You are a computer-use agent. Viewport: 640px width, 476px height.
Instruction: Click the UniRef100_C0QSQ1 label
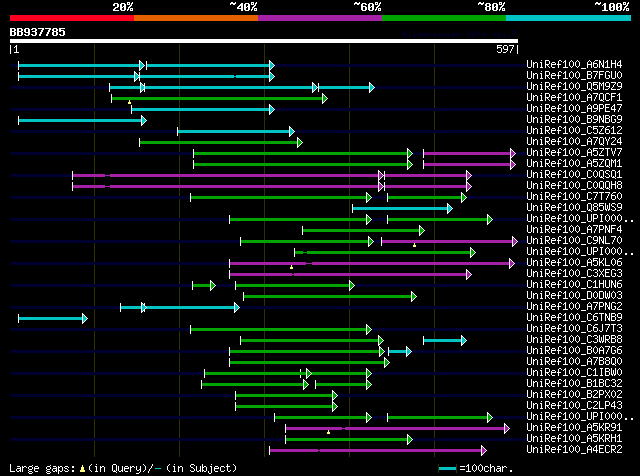tap(574, 175)
